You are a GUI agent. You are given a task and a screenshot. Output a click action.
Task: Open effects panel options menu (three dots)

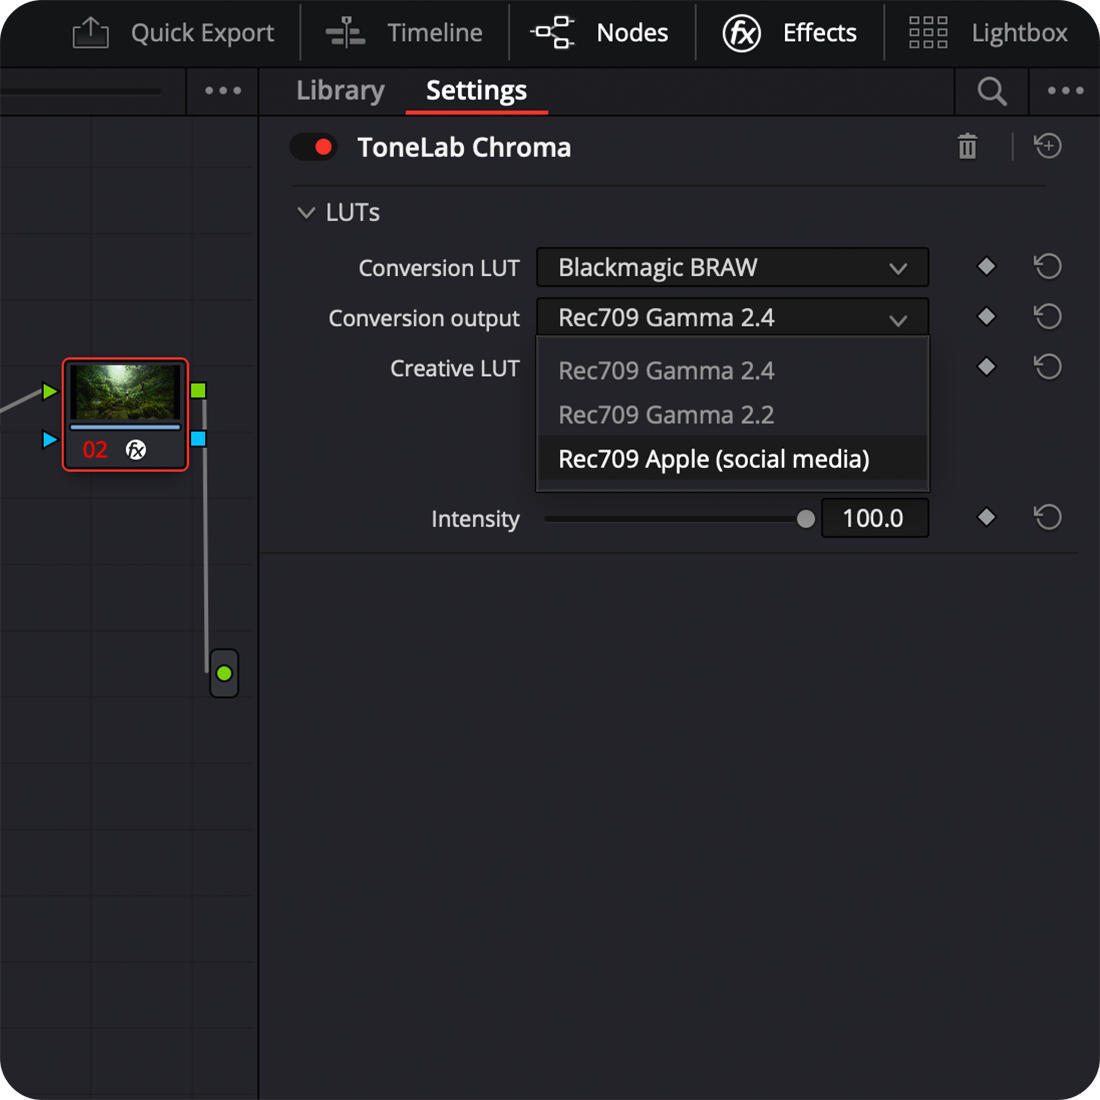click(1065, 91)
